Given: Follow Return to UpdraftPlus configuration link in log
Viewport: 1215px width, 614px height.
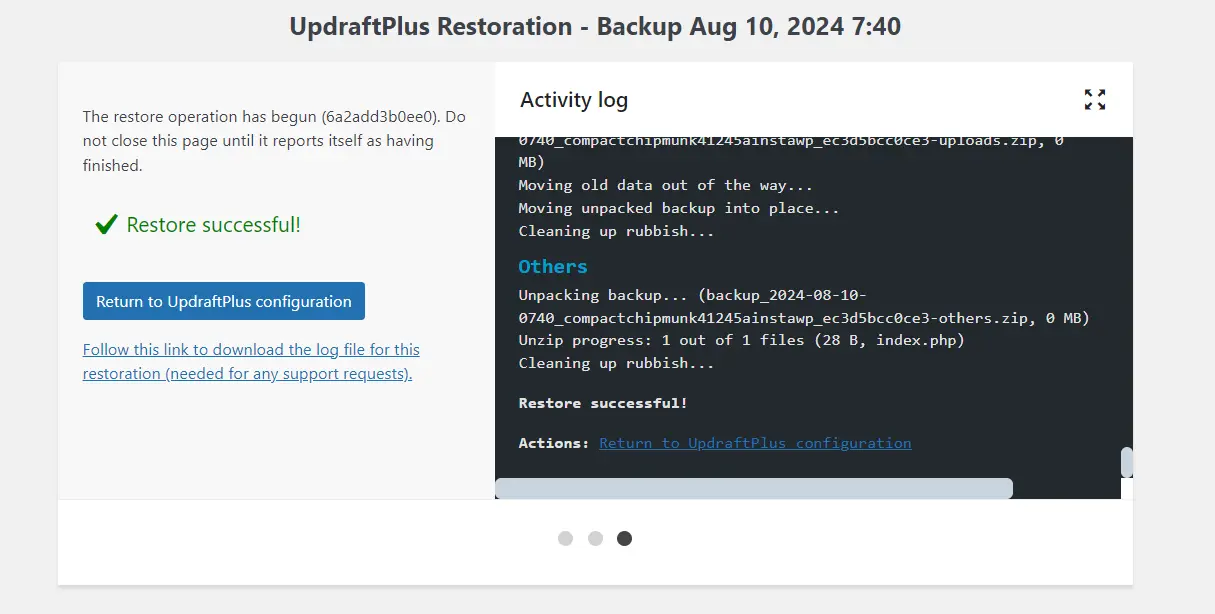Looking at the screenshot, I should click(x=755, y=443).
